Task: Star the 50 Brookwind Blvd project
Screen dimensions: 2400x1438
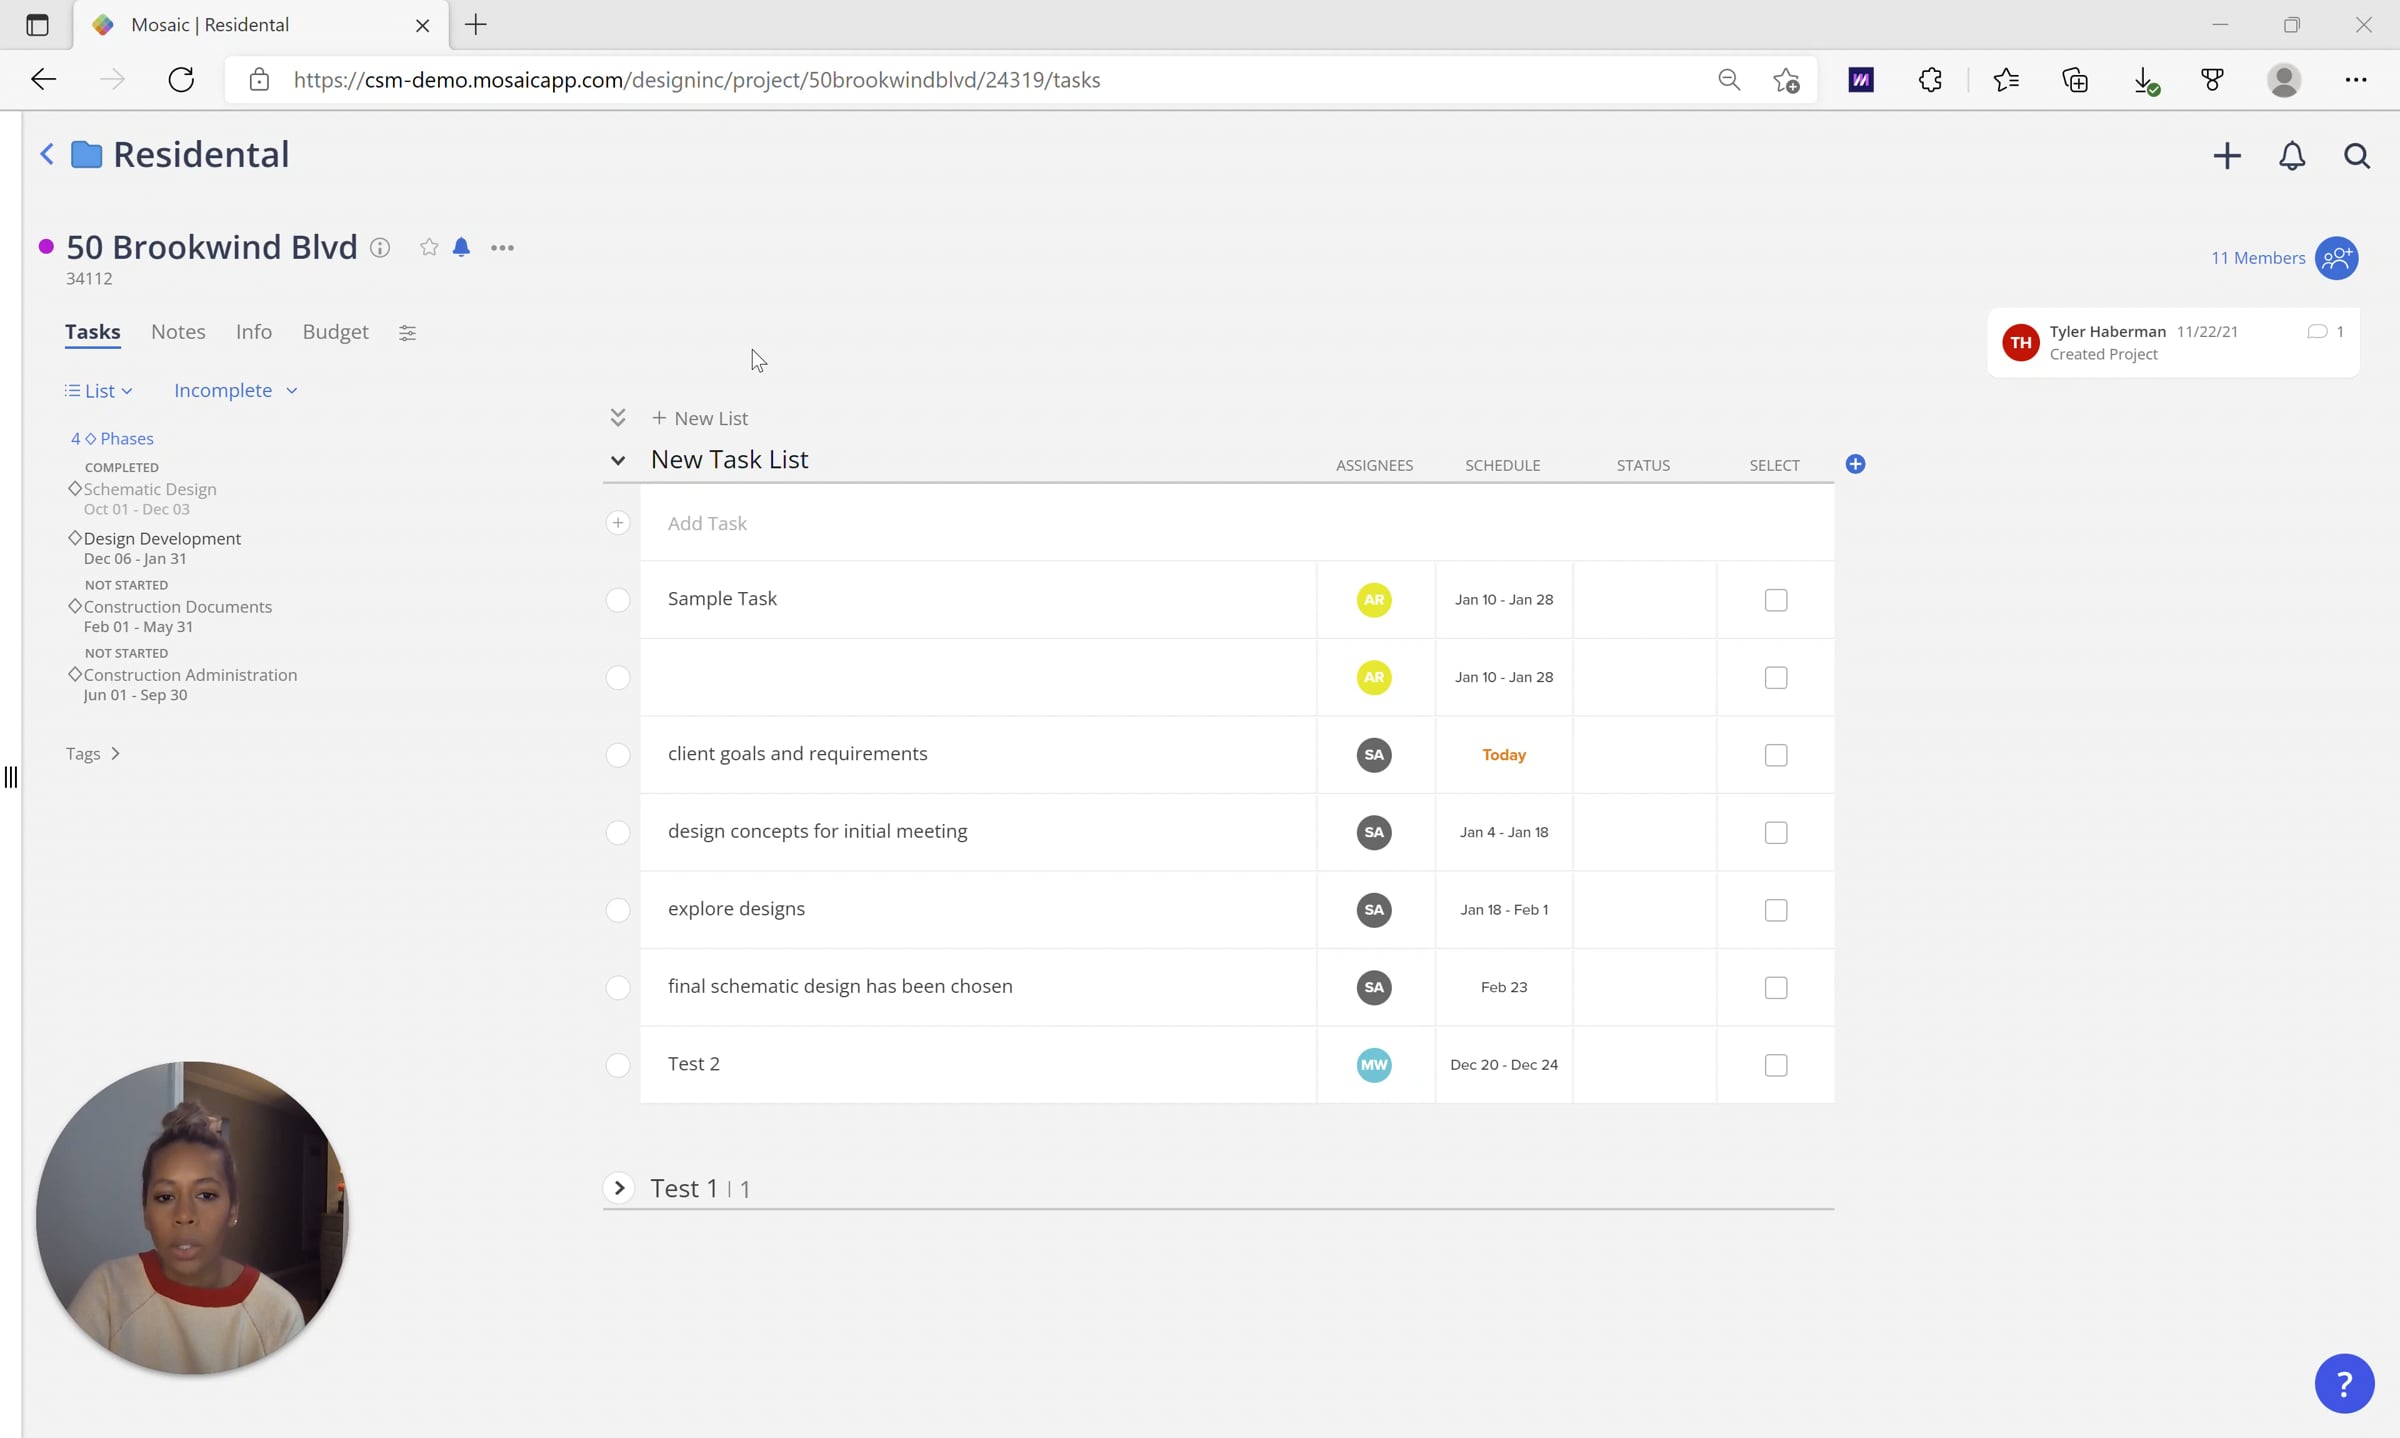Action: [429, 247]
